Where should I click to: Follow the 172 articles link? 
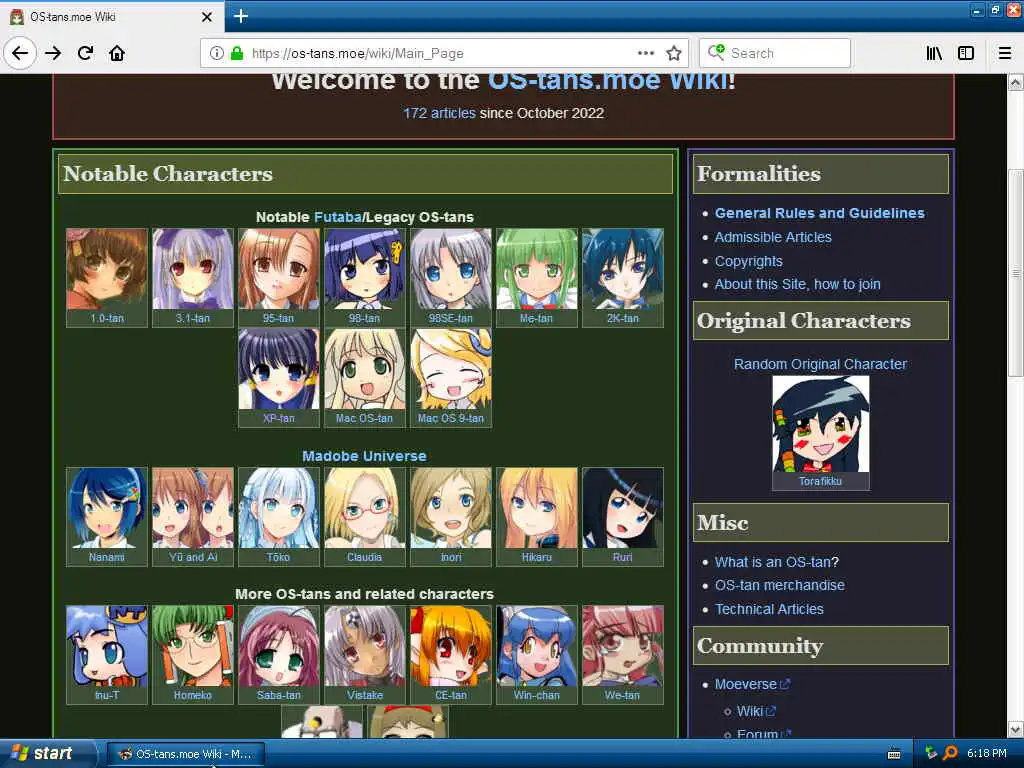pos(439,113)
